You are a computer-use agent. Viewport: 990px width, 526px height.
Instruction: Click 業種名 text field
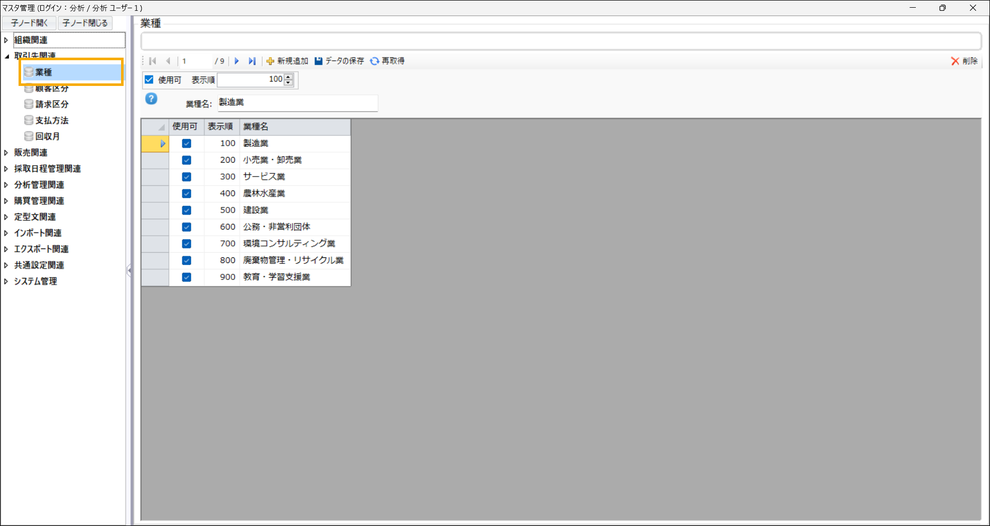pyautogui.click(x=297, y=103)
